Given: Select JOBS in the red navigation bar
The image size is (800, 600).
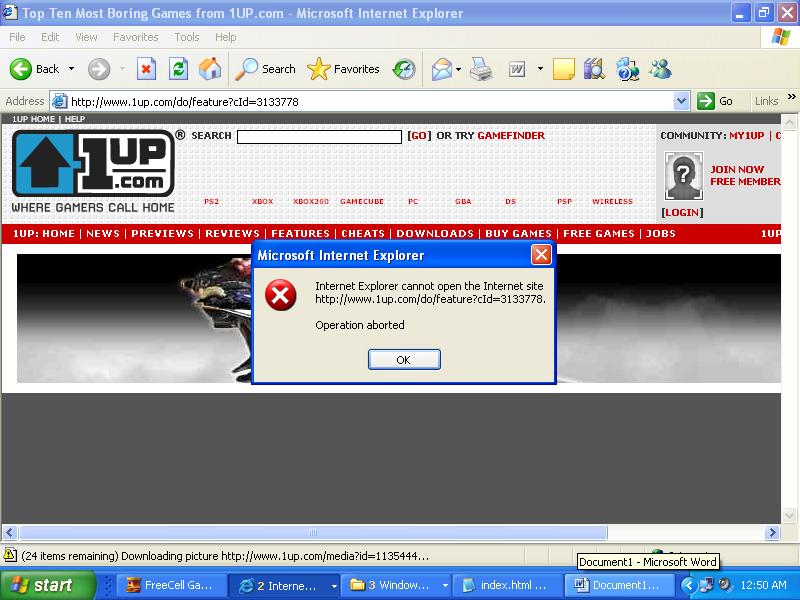Looking at the screenshot, I should (x=661, y=234).
